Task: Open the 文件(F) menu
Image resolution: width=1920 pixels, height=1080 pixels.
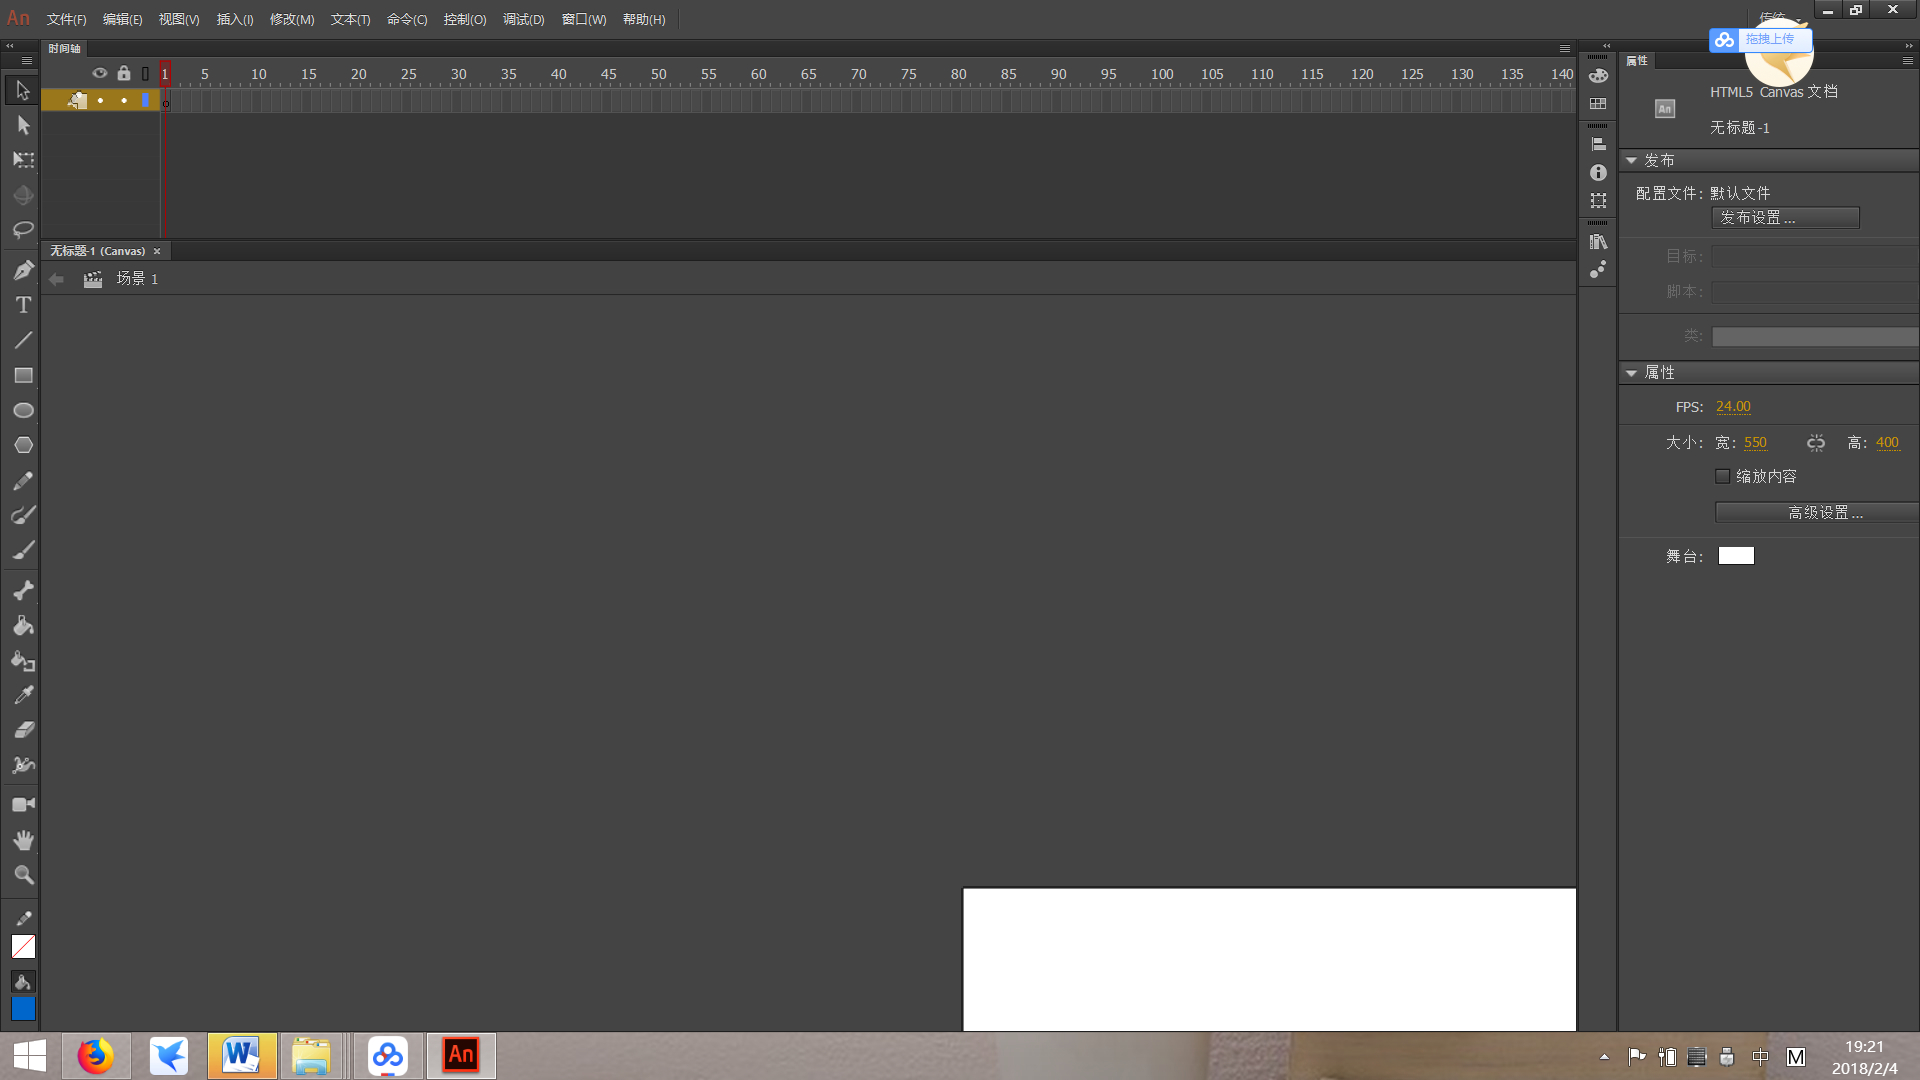Action: [66, 20]
